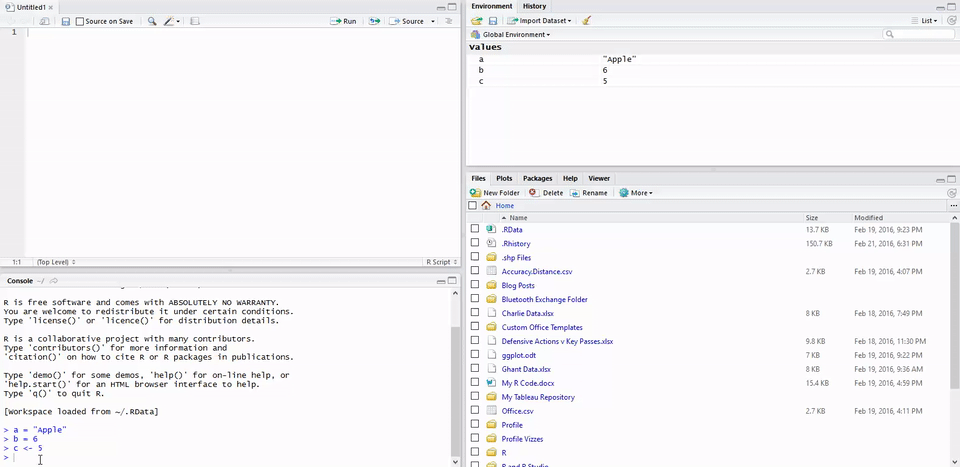The image size is (960, 467).
Task: Open the More dropdown in Files pane
Action: (636, 192)
